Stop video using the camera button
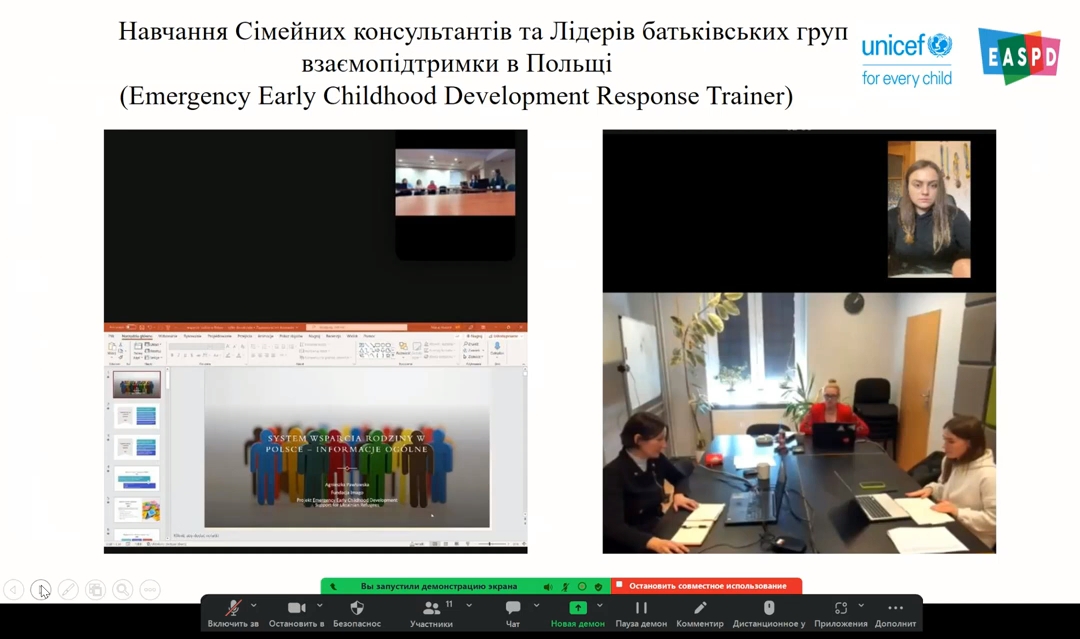This screenshot has height=639, width=1080. click(296, 609)
